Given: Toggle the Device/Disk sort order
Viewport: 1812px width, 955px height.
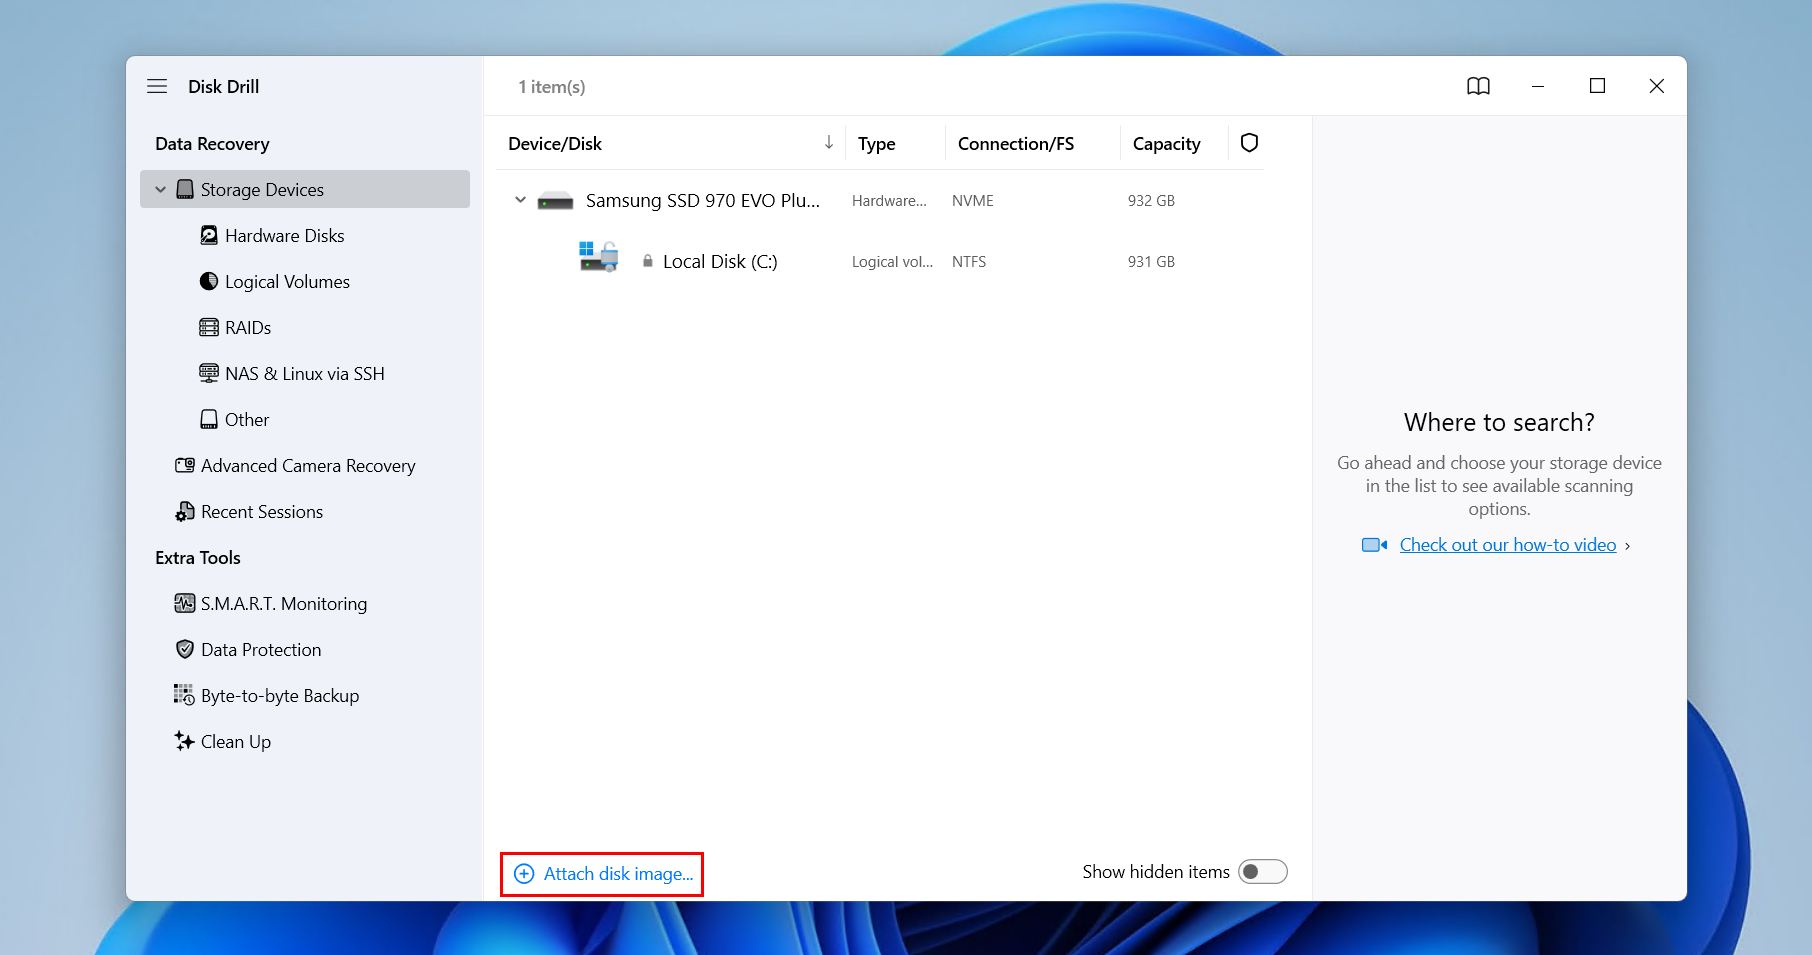Looking at the screenshot, I should 828,143.
